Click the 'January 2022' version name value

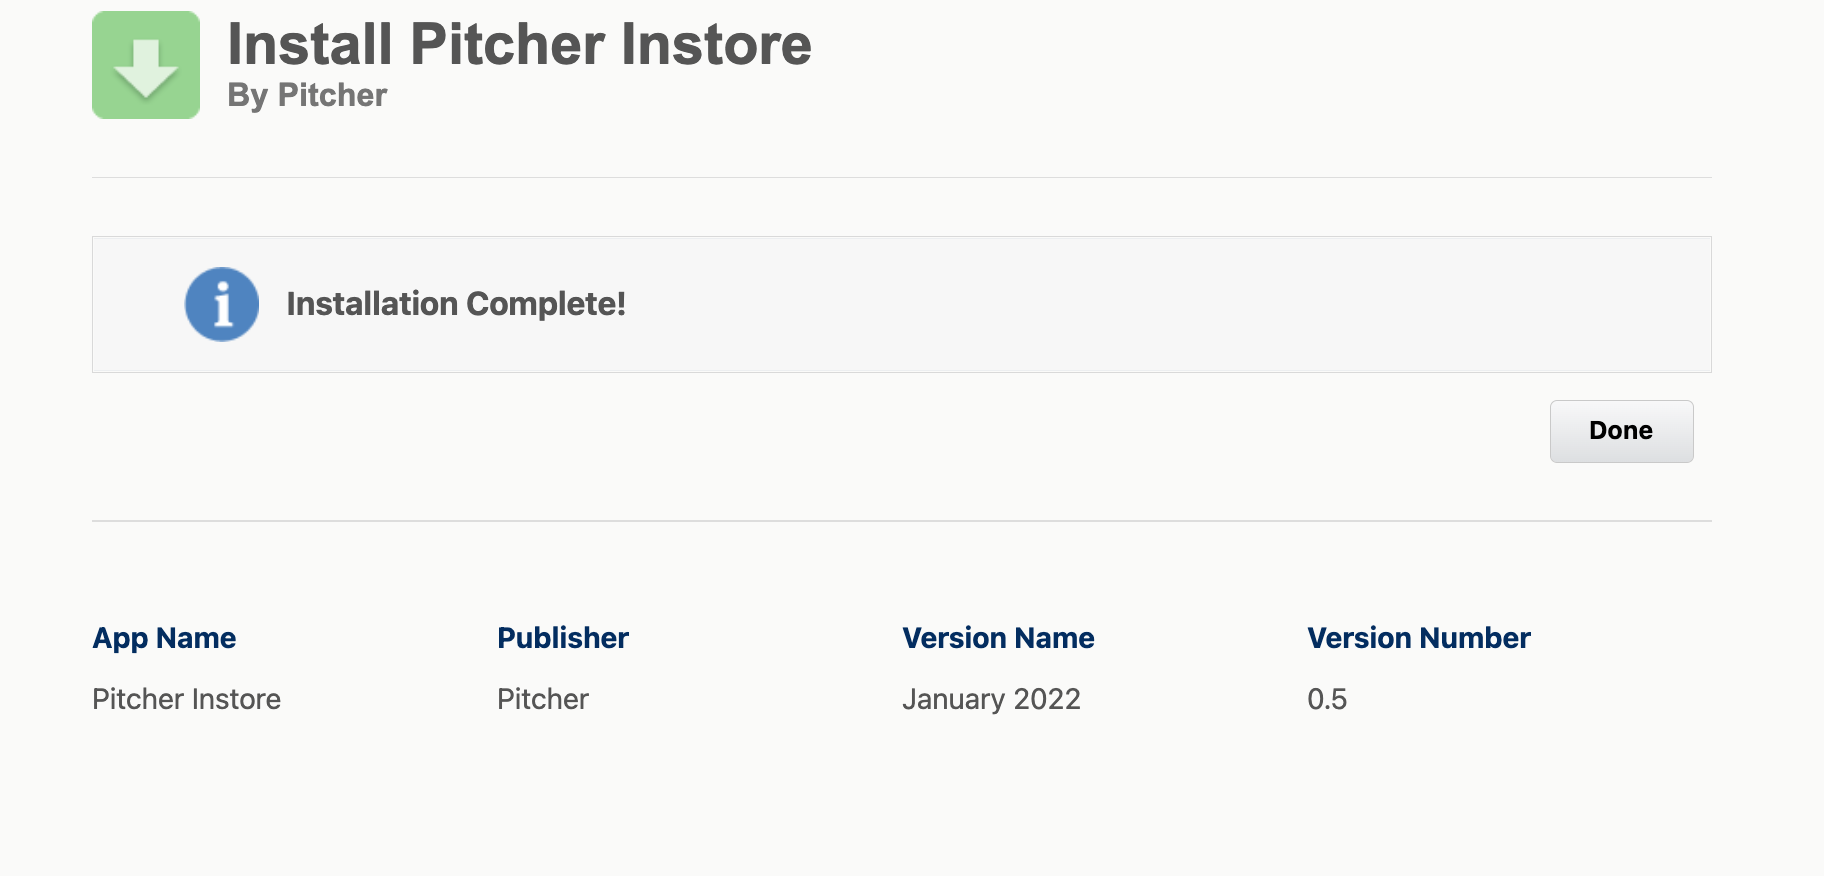coord(991,699)
